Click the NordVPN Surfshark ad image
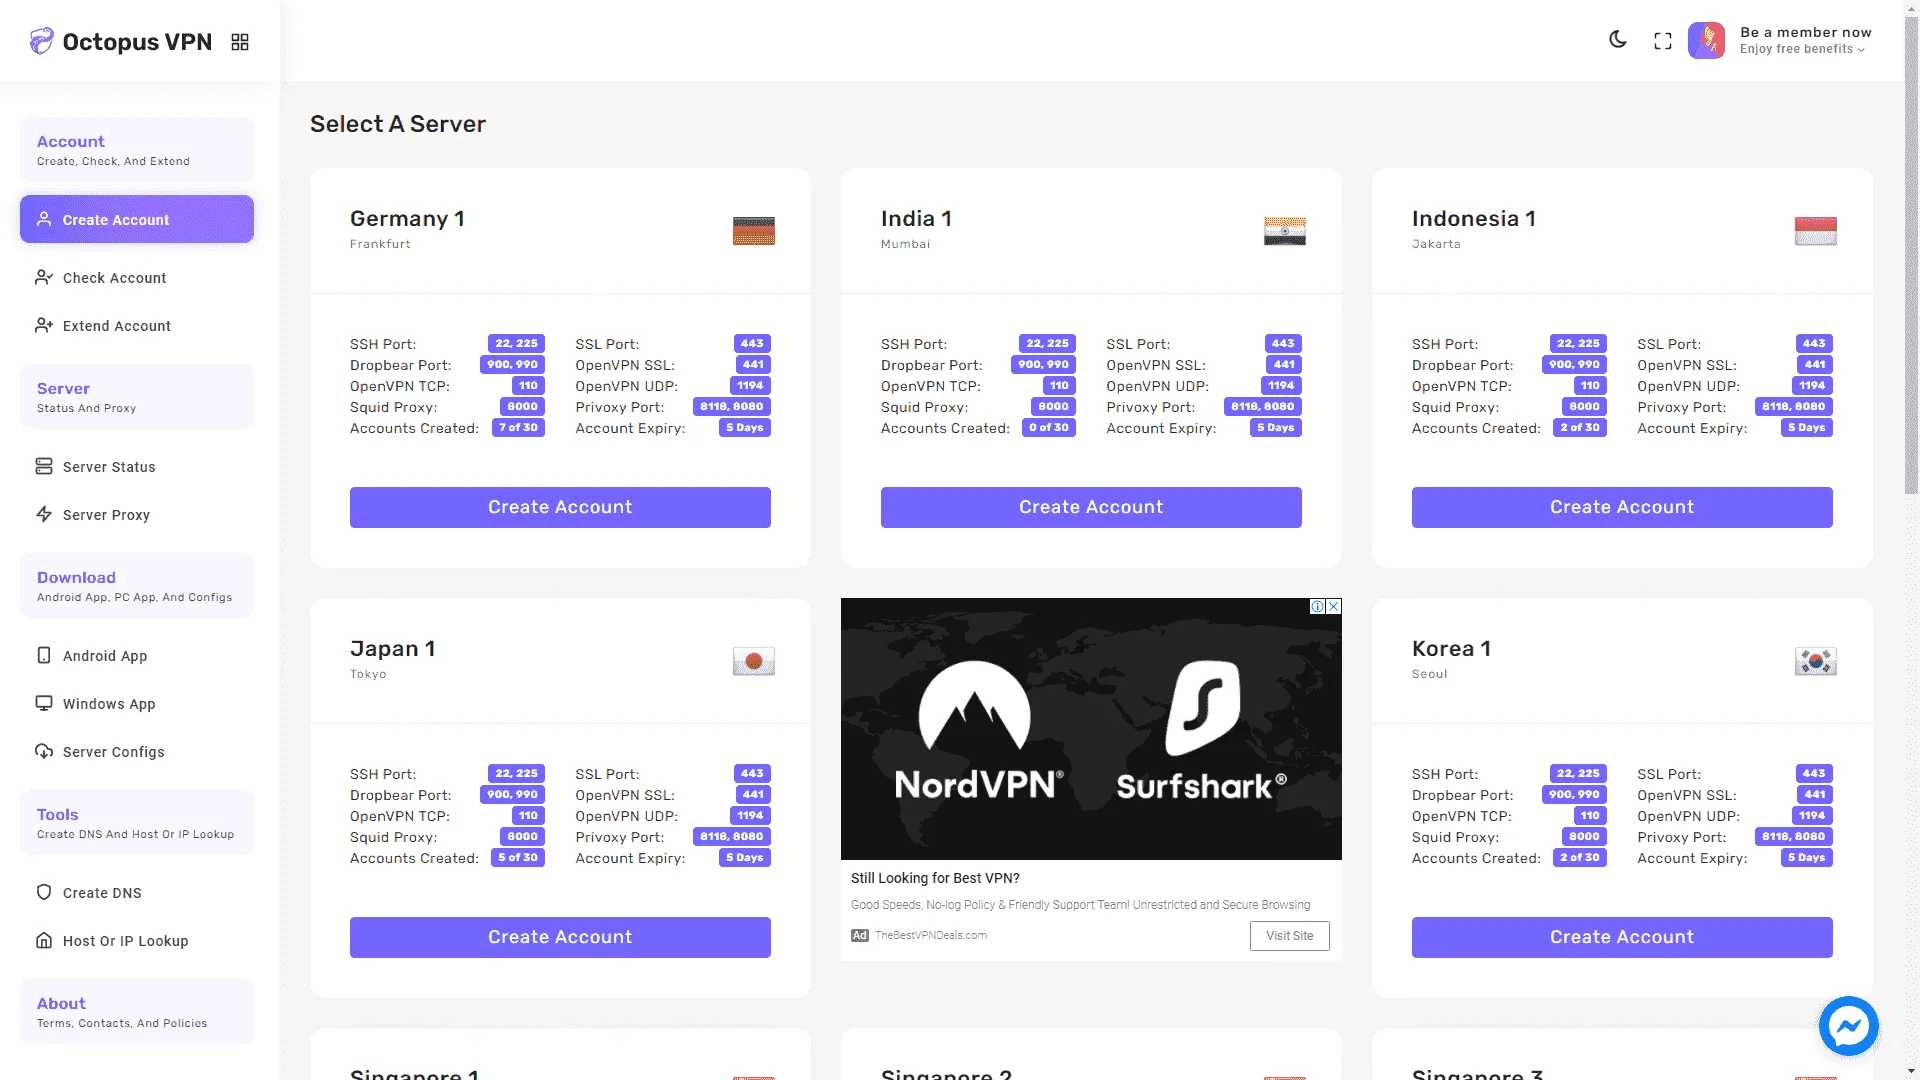 tap(1091, 729)
